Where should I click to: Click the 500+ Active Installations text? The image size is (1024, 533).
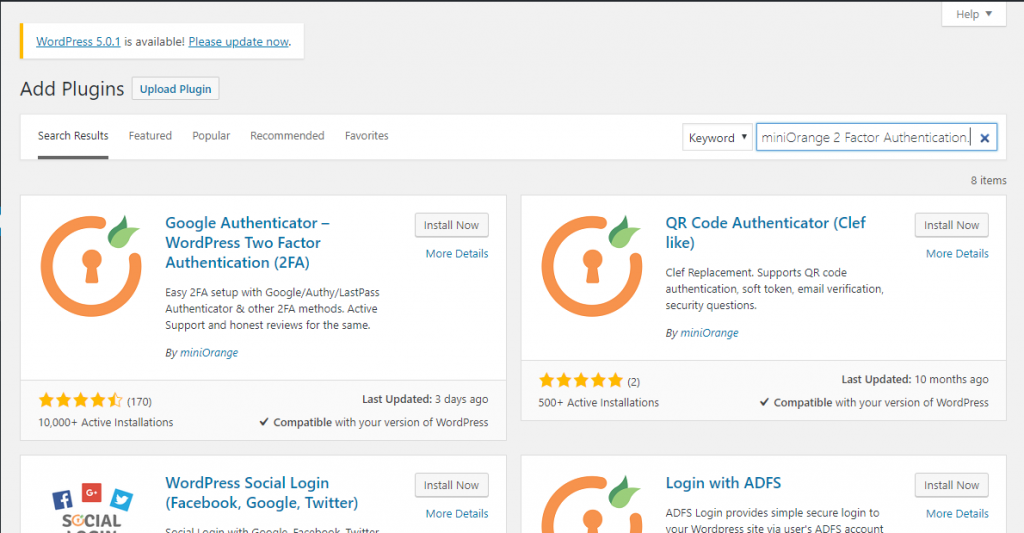(x=599, y=402)
